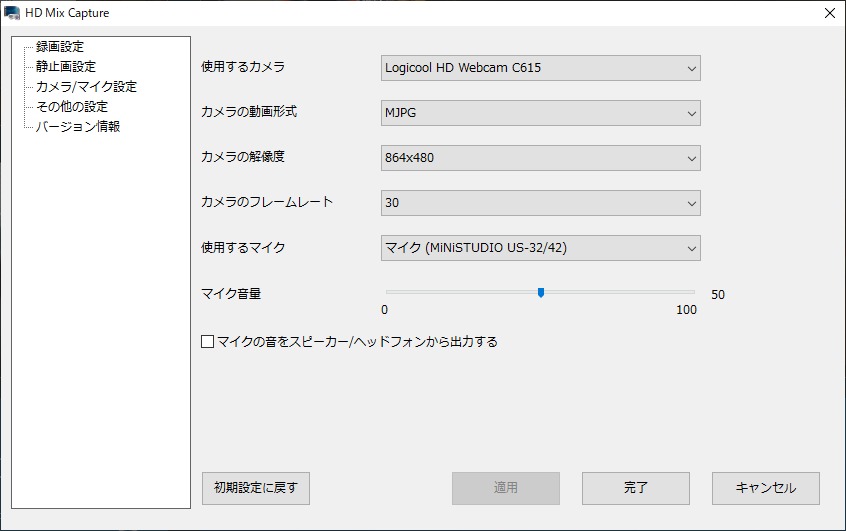Open the 使用するカメラ dropdown
Image resolution: width=846 pixels, height=531 pixels.
[x=541, y=68]
